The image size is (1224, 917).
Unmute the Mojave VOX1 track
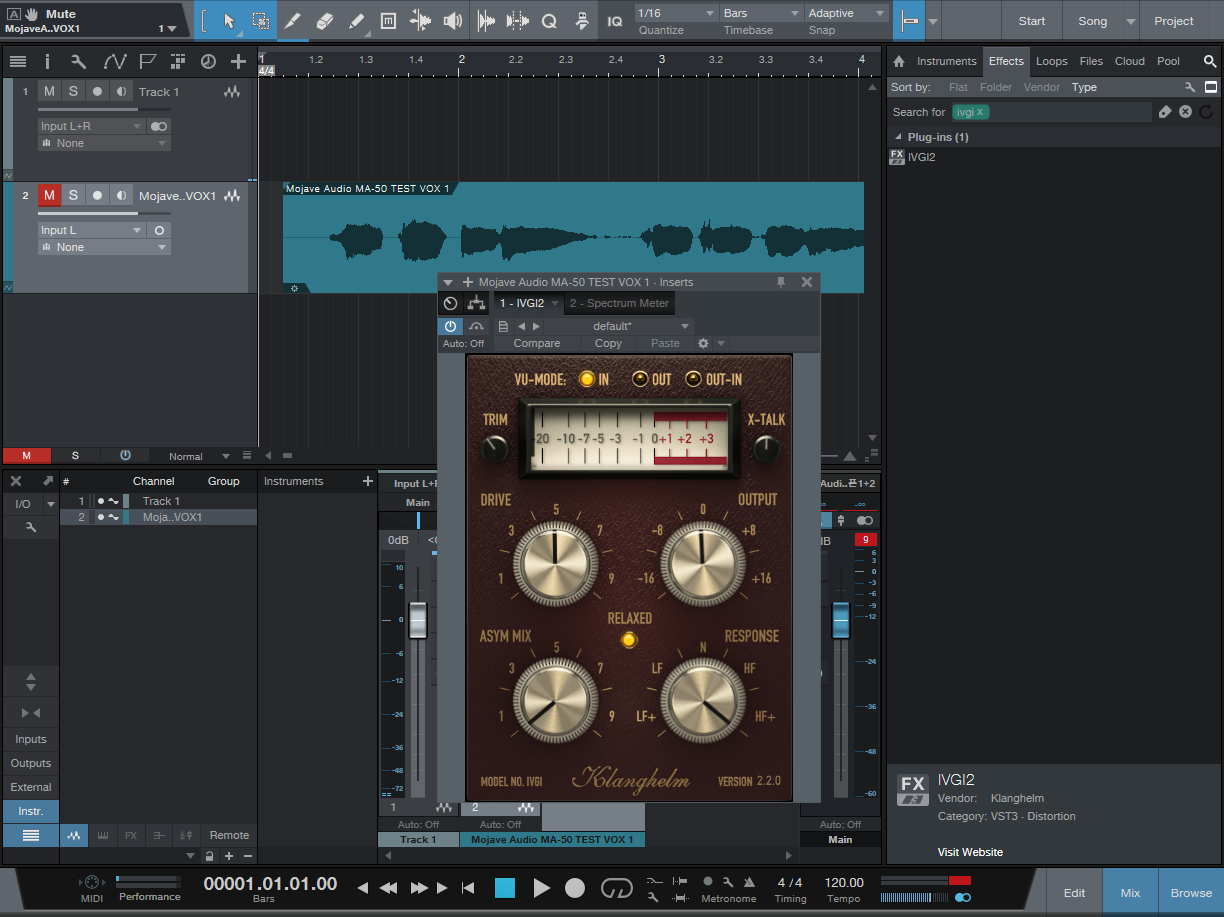[49, 195]
